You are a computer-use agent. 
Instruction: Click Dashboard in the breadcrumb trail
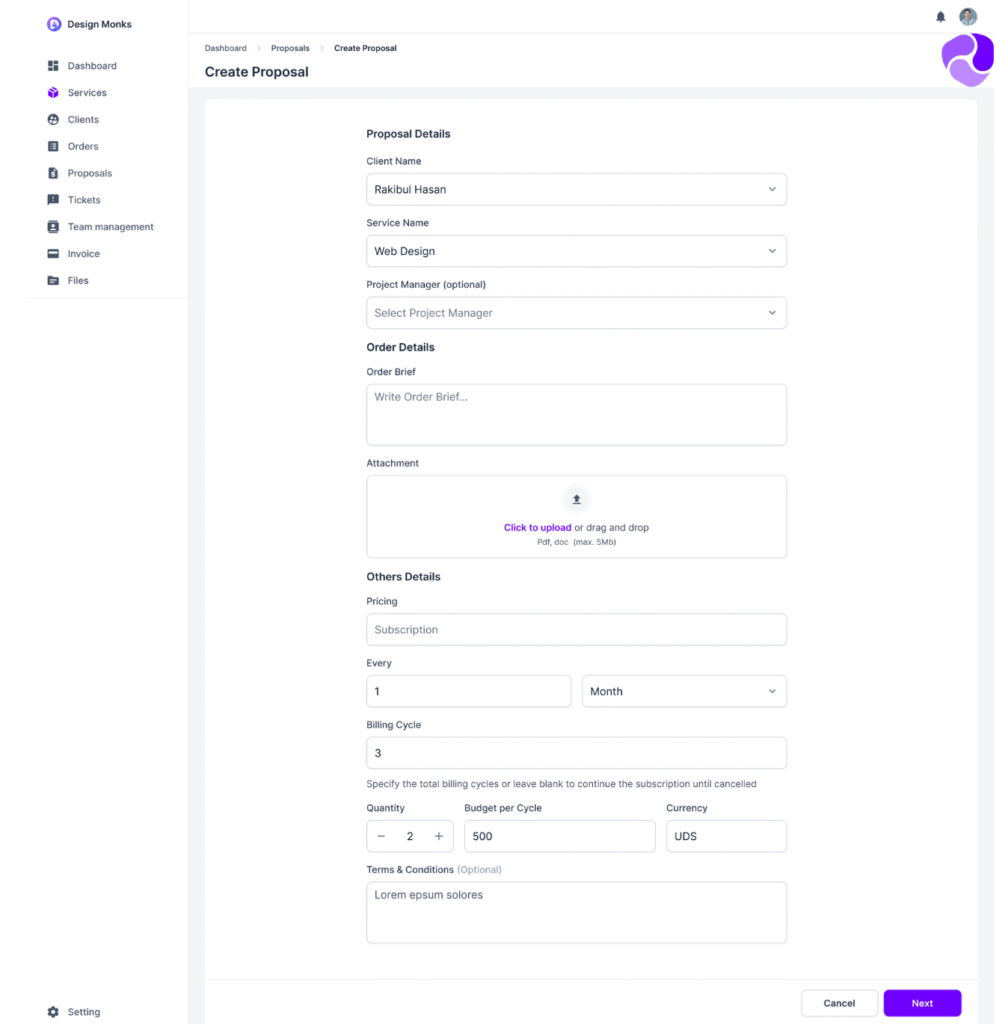225,47
